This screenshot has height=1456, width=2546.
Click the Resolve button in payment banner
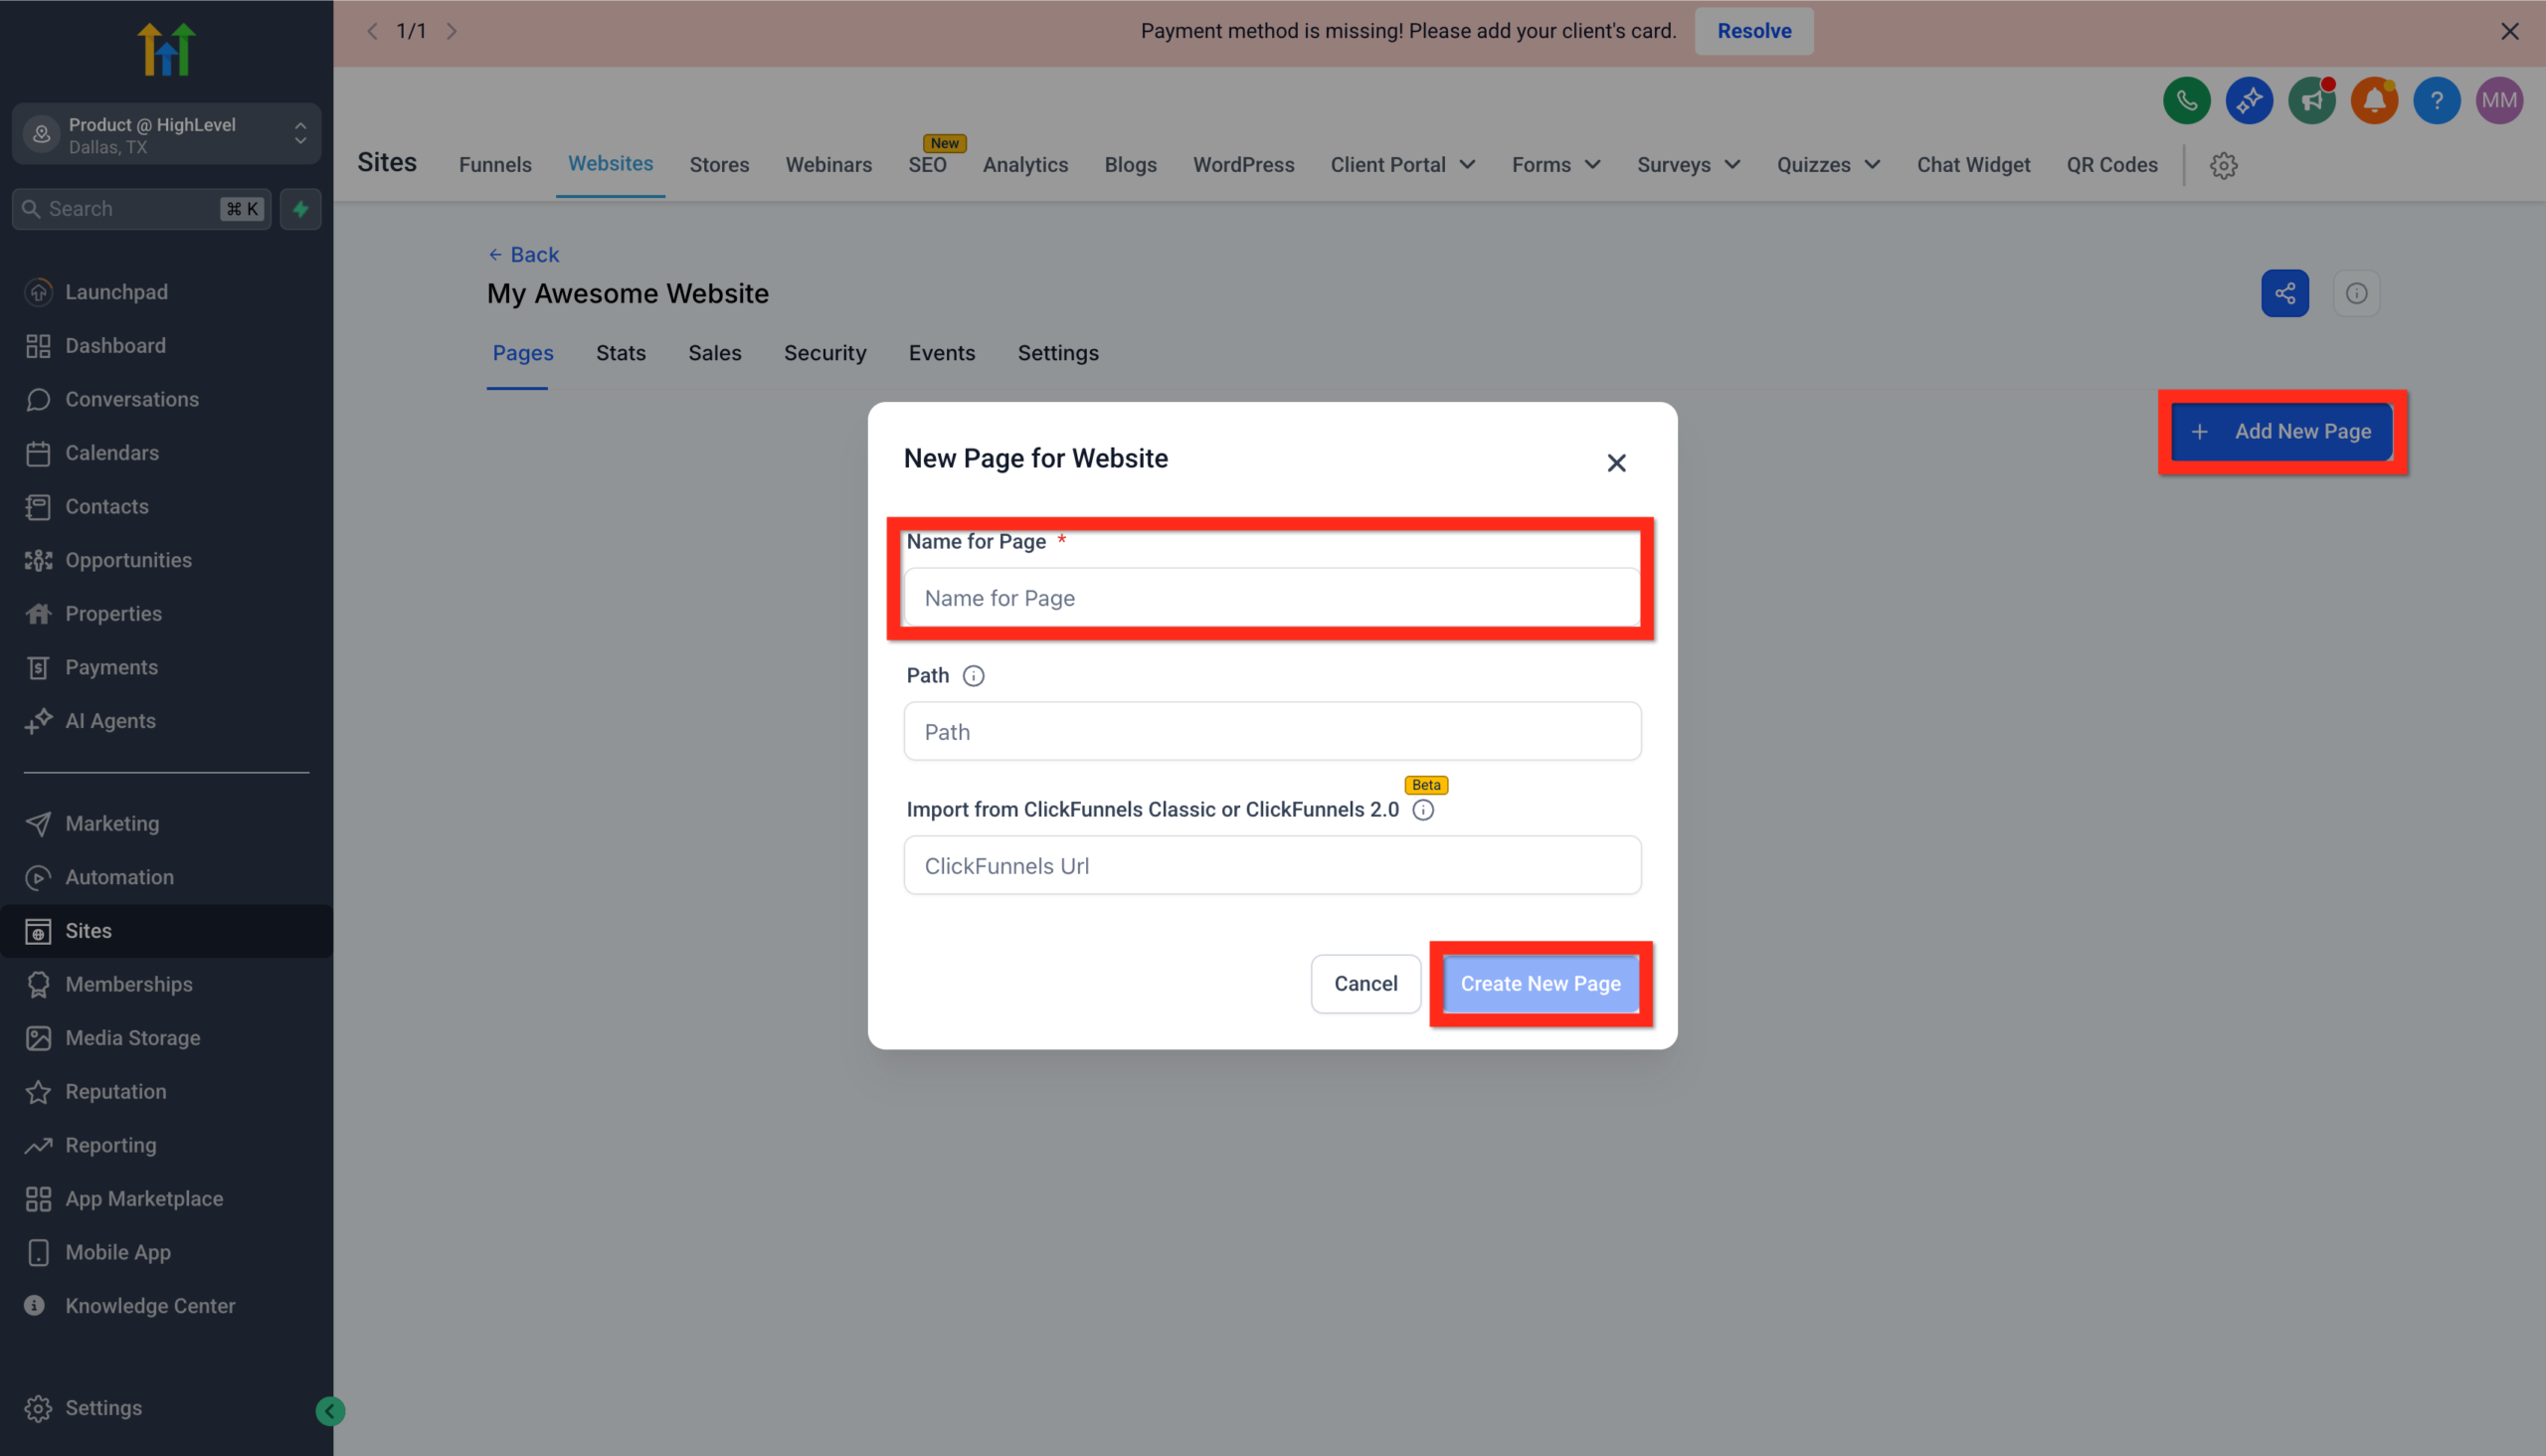[1753, 31]
